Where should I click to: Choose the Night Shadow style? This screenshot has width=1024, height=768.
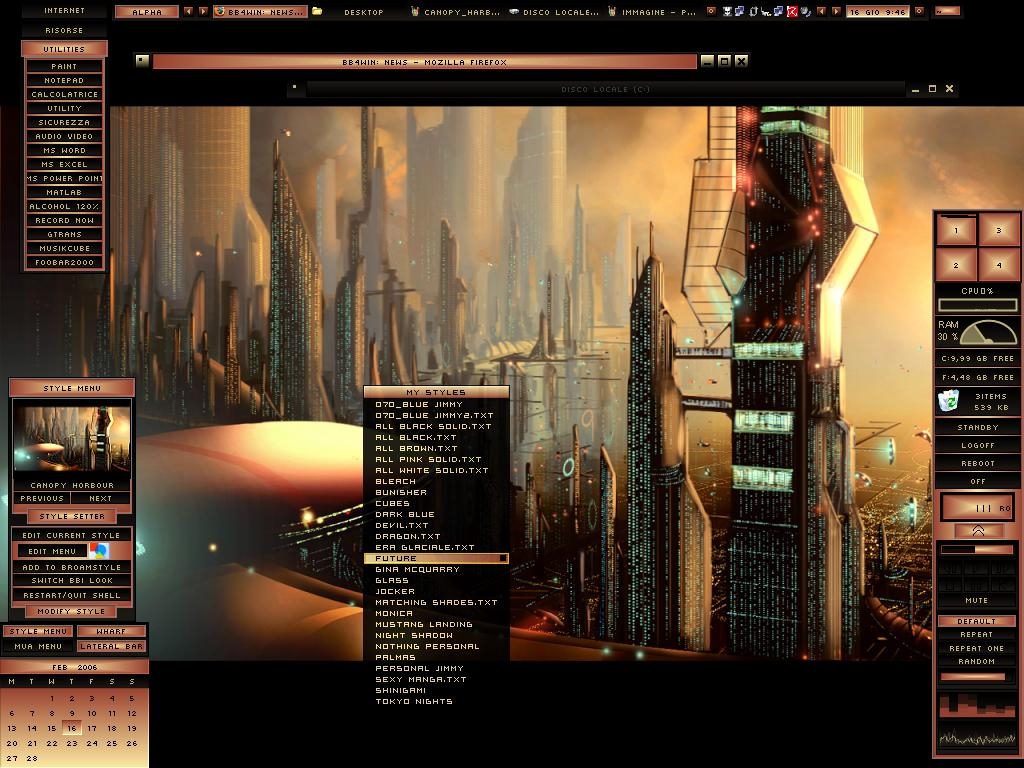[x=436, y=635]
